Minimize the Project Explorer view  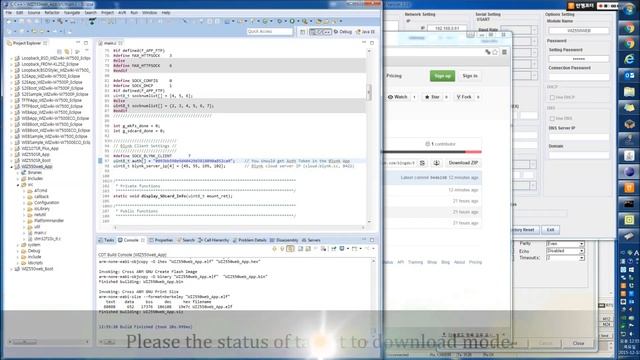[78, 42]
